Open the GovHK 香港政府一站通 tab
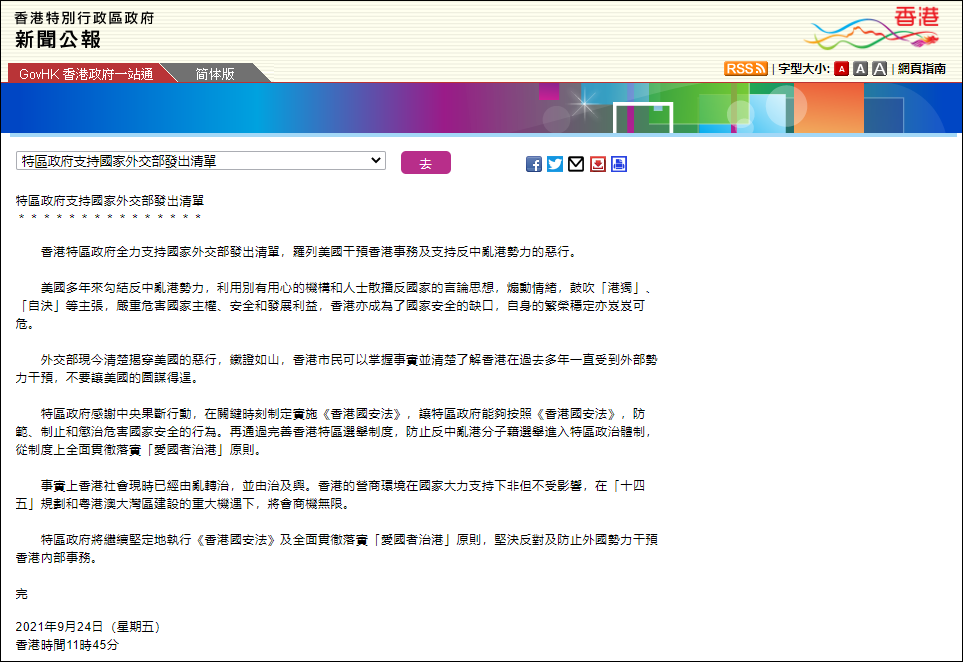 [86, 74]
